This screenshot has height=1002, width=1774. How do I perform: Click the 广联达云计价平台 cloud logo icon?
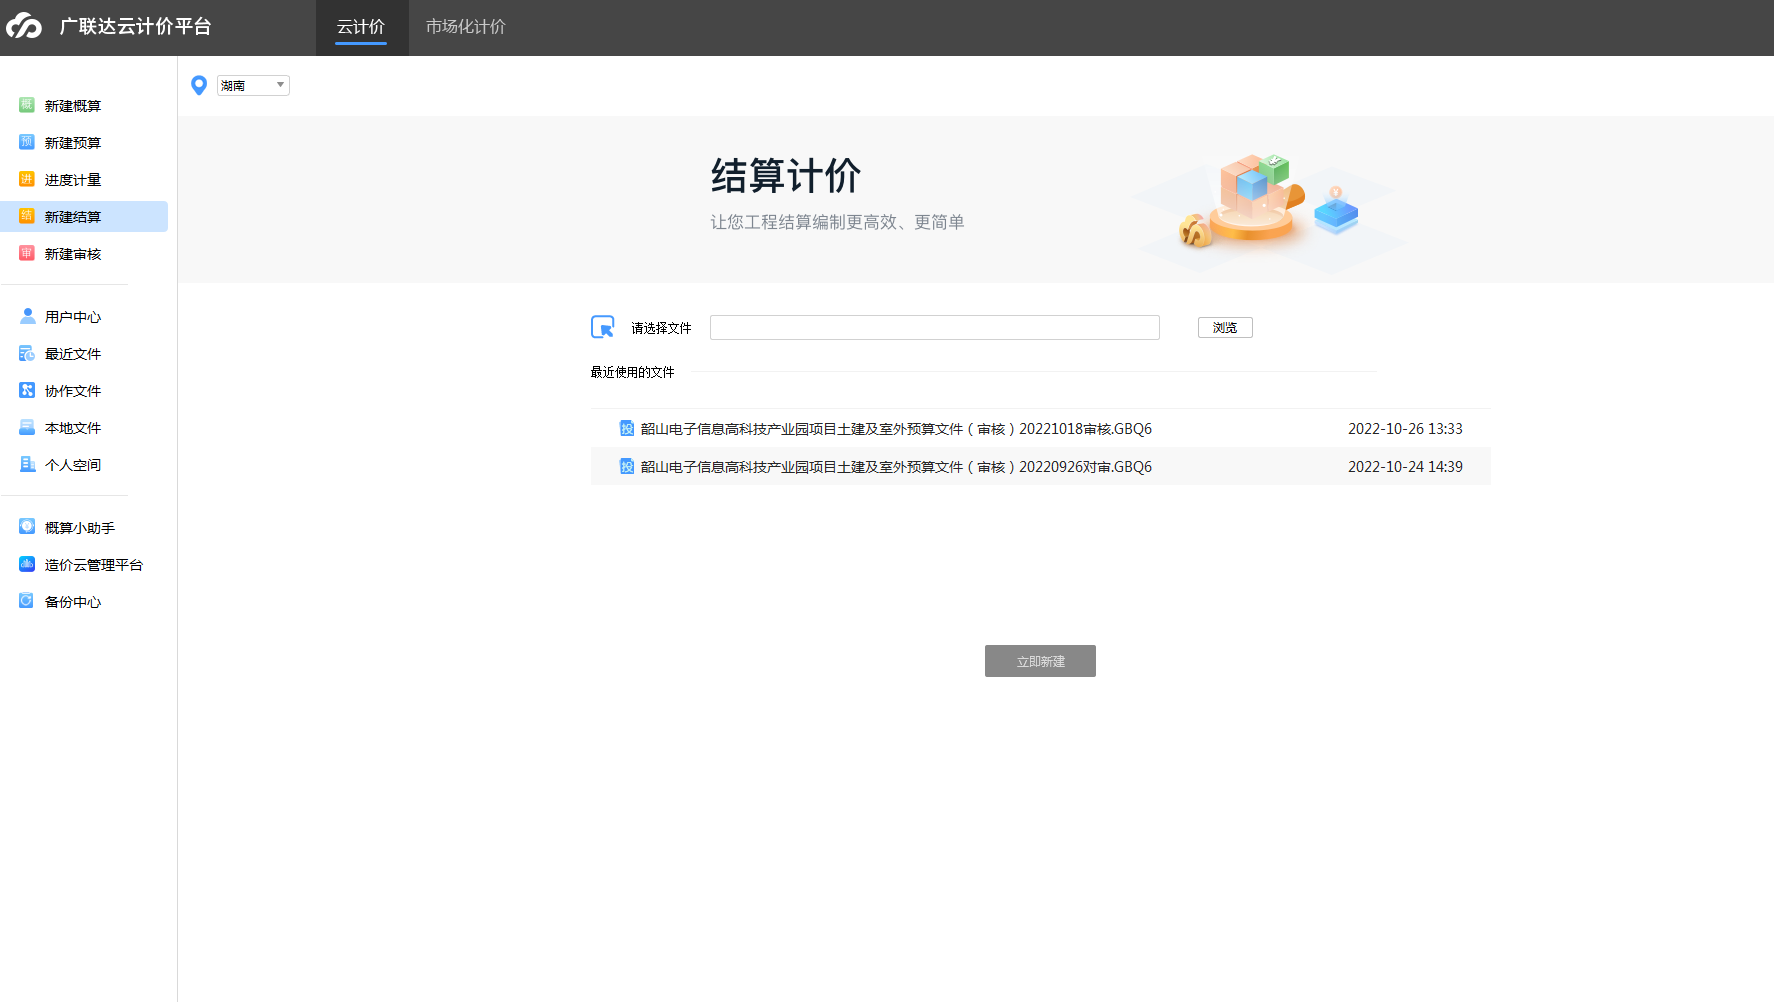(24, 26)
